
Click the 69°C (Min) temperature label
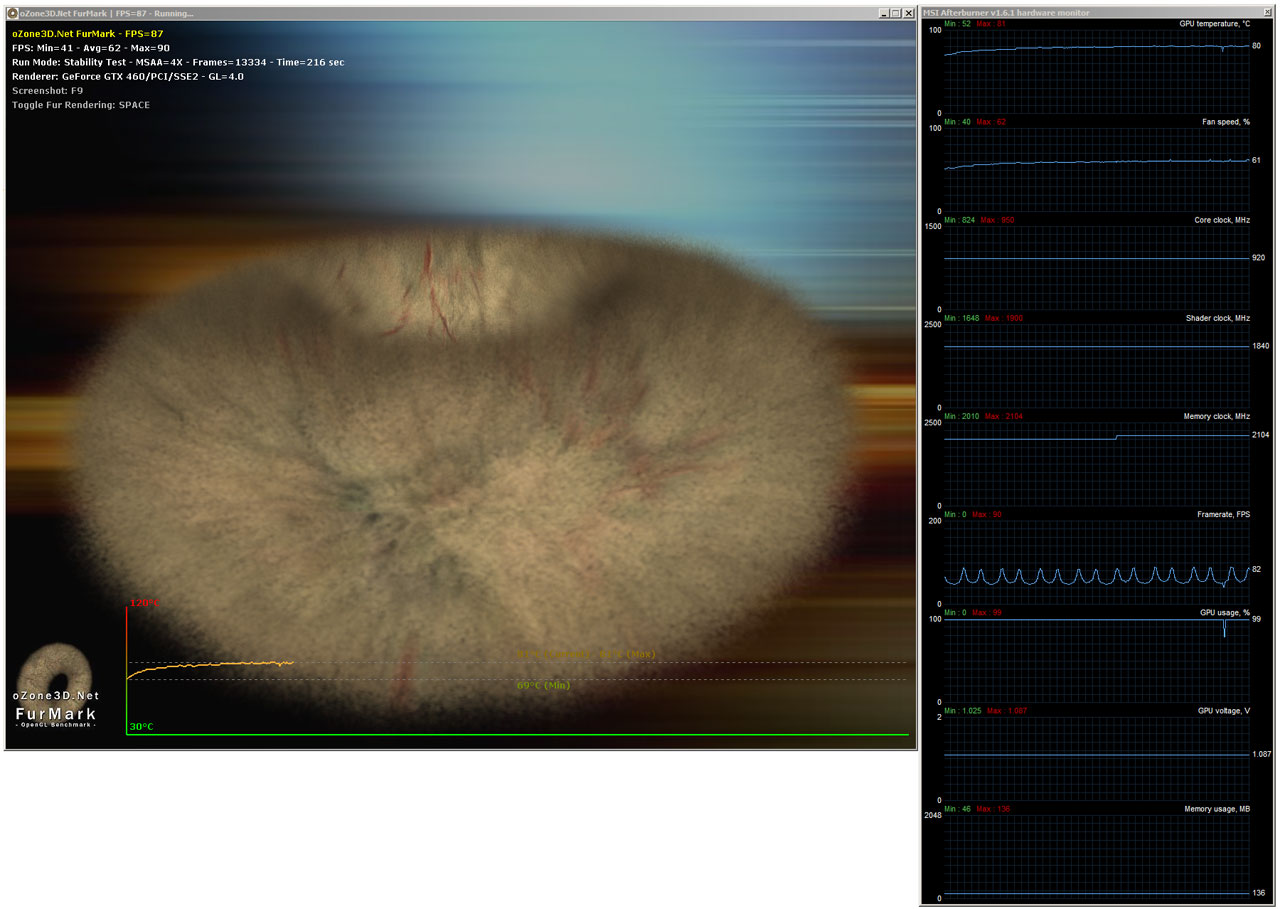click(543, 685)
